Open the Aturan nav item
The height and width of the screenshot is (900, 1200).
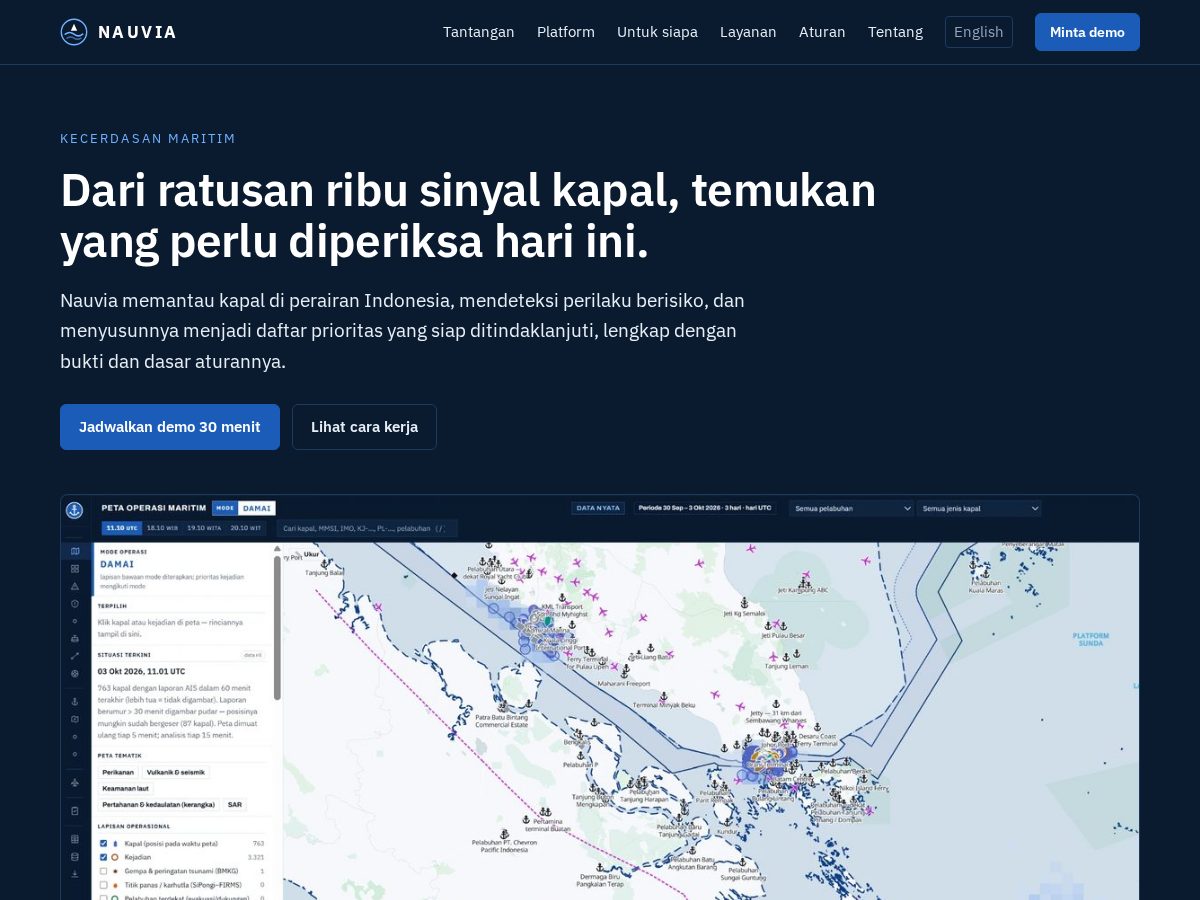click(822, 32)
